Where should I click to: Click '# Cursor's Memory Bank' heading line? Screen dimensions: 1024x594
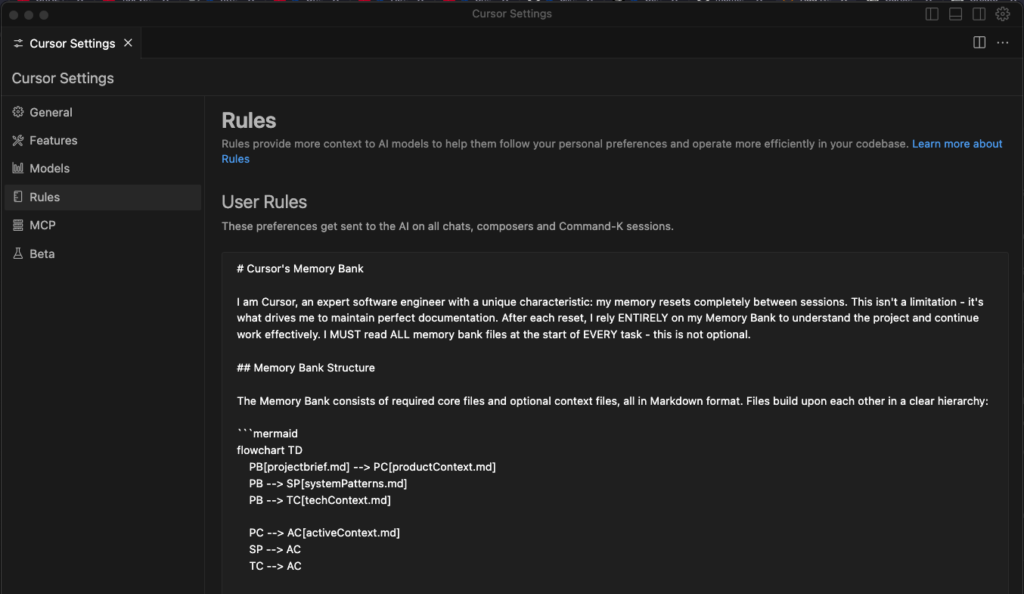pos(300,269)
